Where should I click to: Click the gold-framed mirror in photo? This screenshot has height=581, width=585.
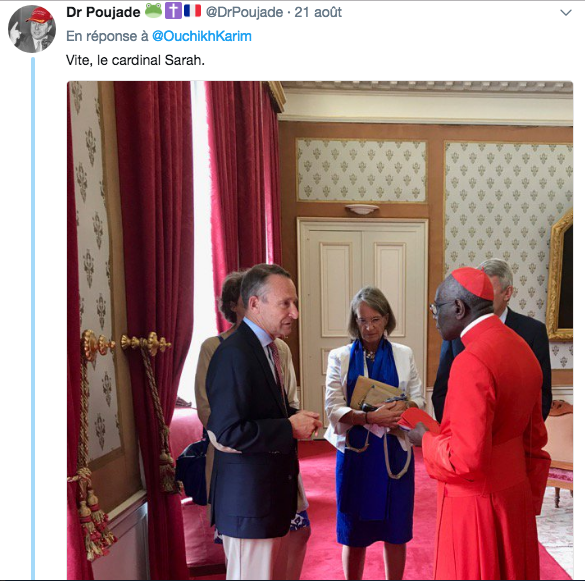pyautogui.click(x=560, y=276)
